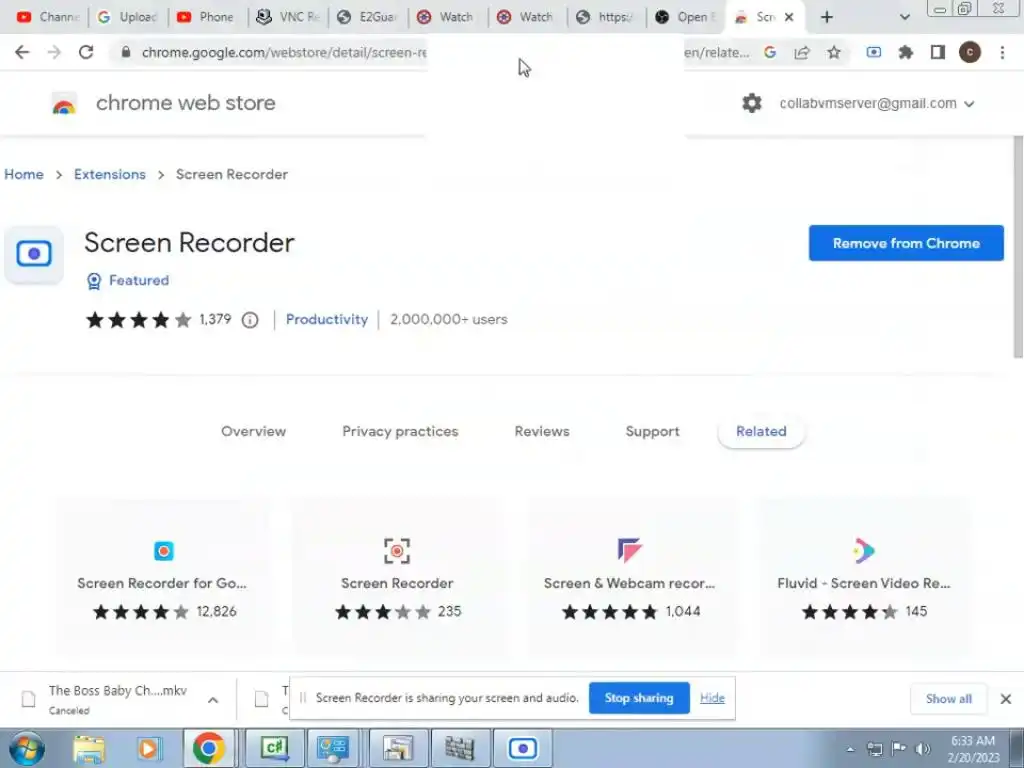
Task: Click Stop sharing button
Action: (x=639, y=698)
